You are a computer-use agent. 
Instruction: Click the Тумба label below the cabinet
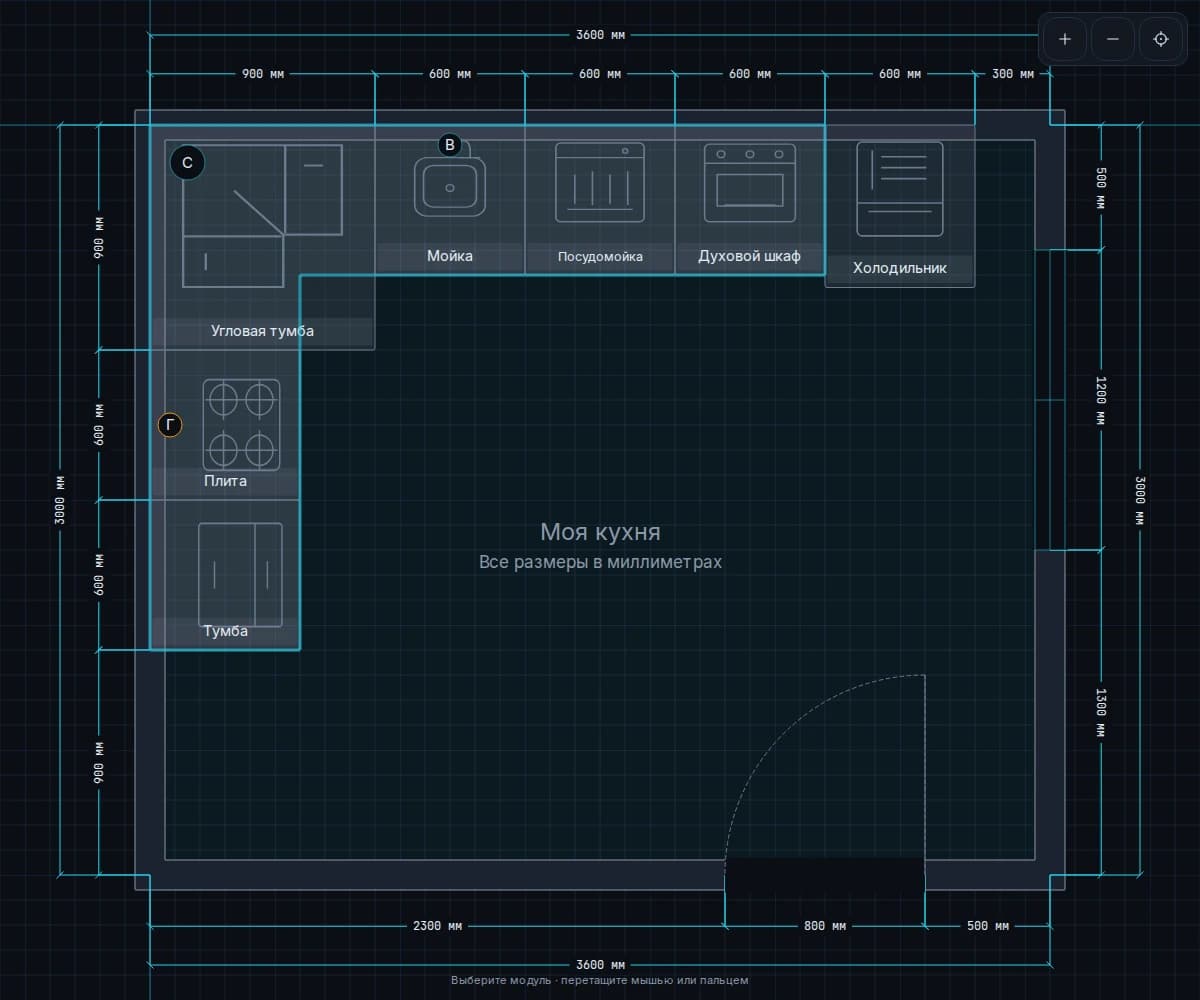226,631
